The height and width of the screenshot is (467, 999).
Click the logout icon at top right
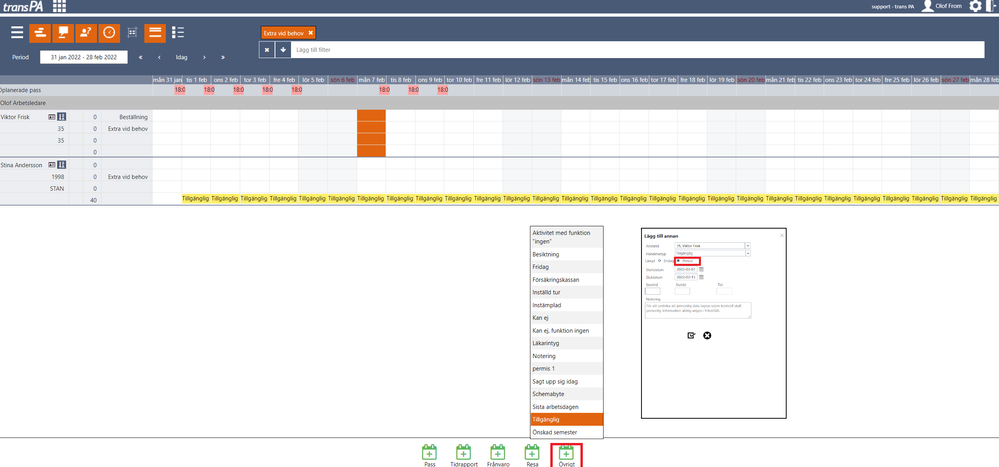(993, 6)
